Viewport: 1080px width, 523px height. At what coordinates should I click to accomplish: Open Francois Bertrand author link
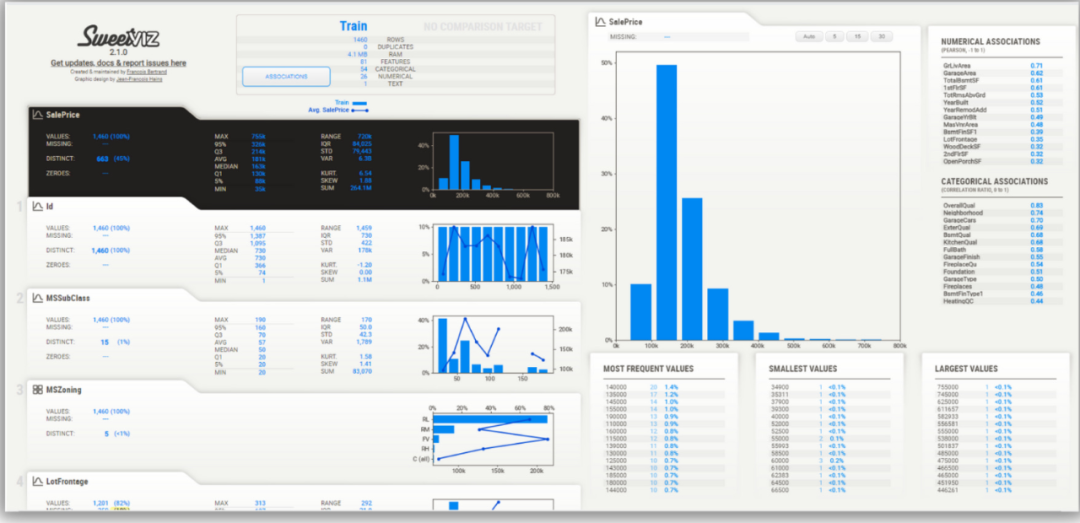pos(147,72)
